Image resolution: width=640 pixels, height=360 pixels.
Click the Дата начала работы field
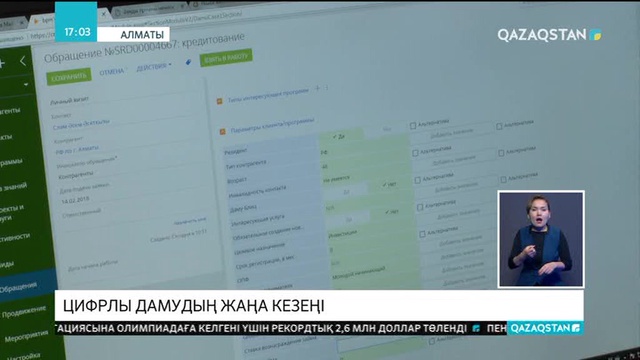click(93, 264)
